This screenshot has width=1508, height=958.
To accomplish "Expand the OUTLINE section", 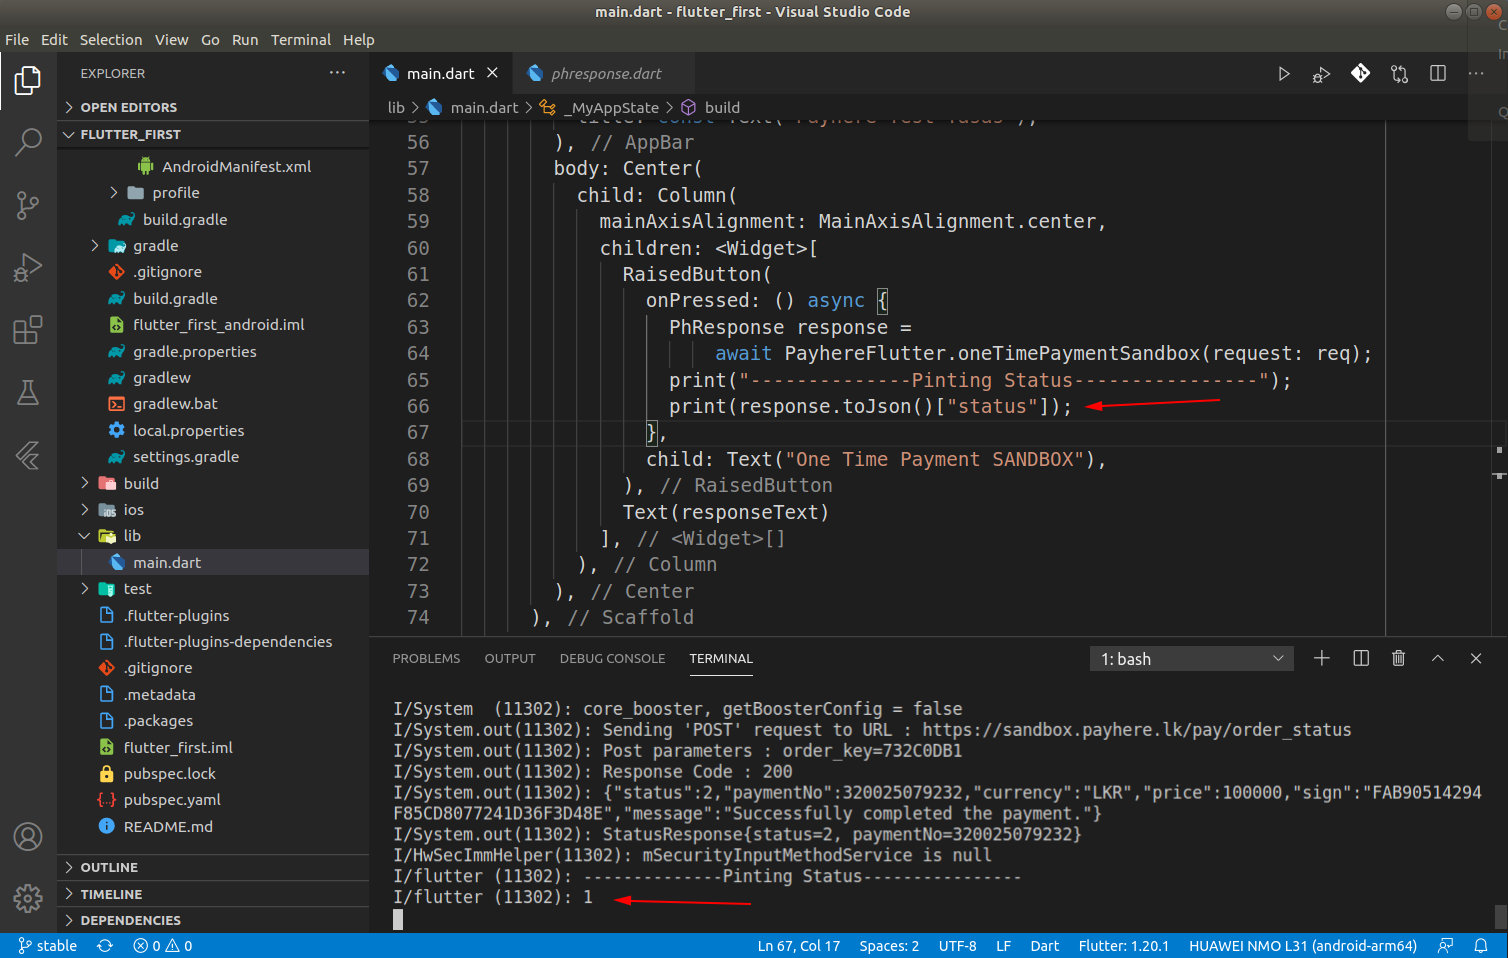I will click(109, 867).
